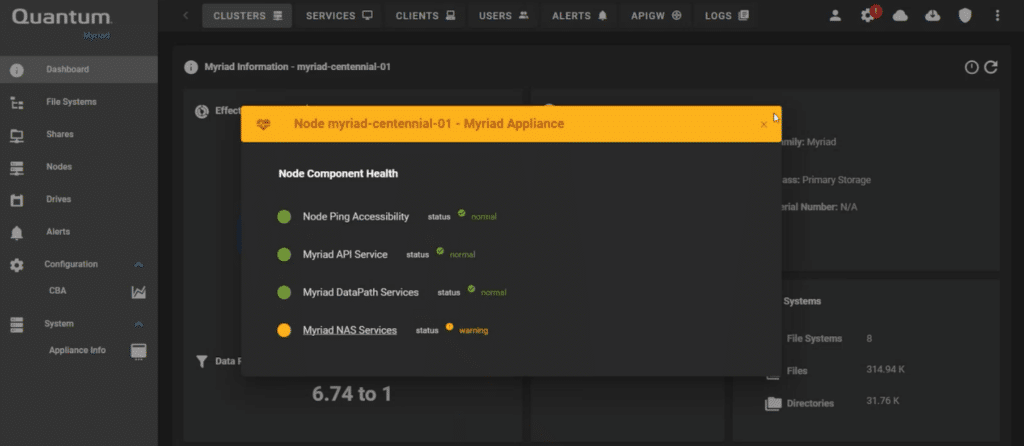
Task: Open the user account icon
Action: pos(835,16)
